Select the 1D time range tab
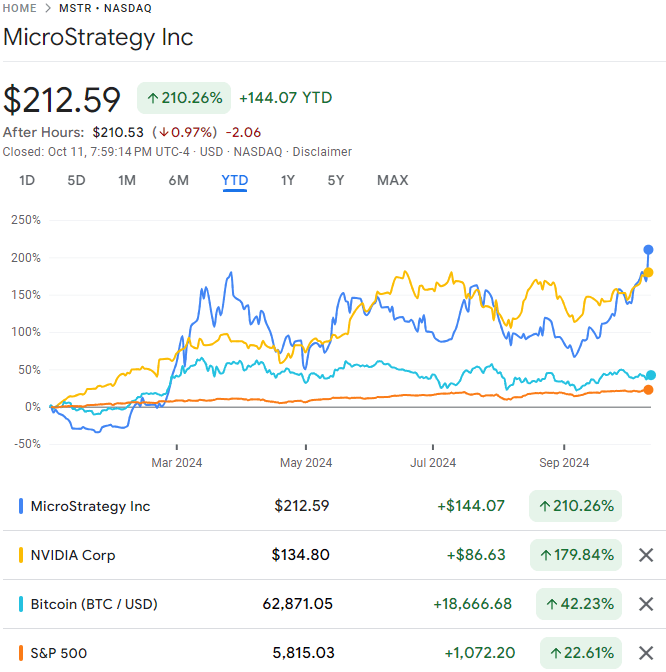 point(28,181)
